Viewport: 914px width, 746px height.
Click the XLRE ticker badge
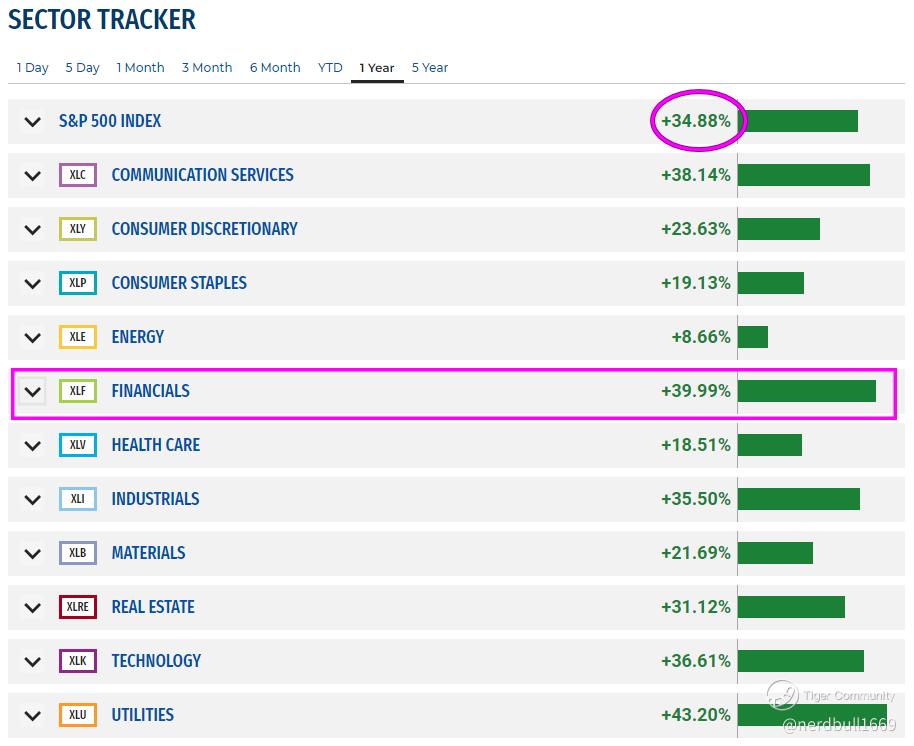(x=78, y=607)
